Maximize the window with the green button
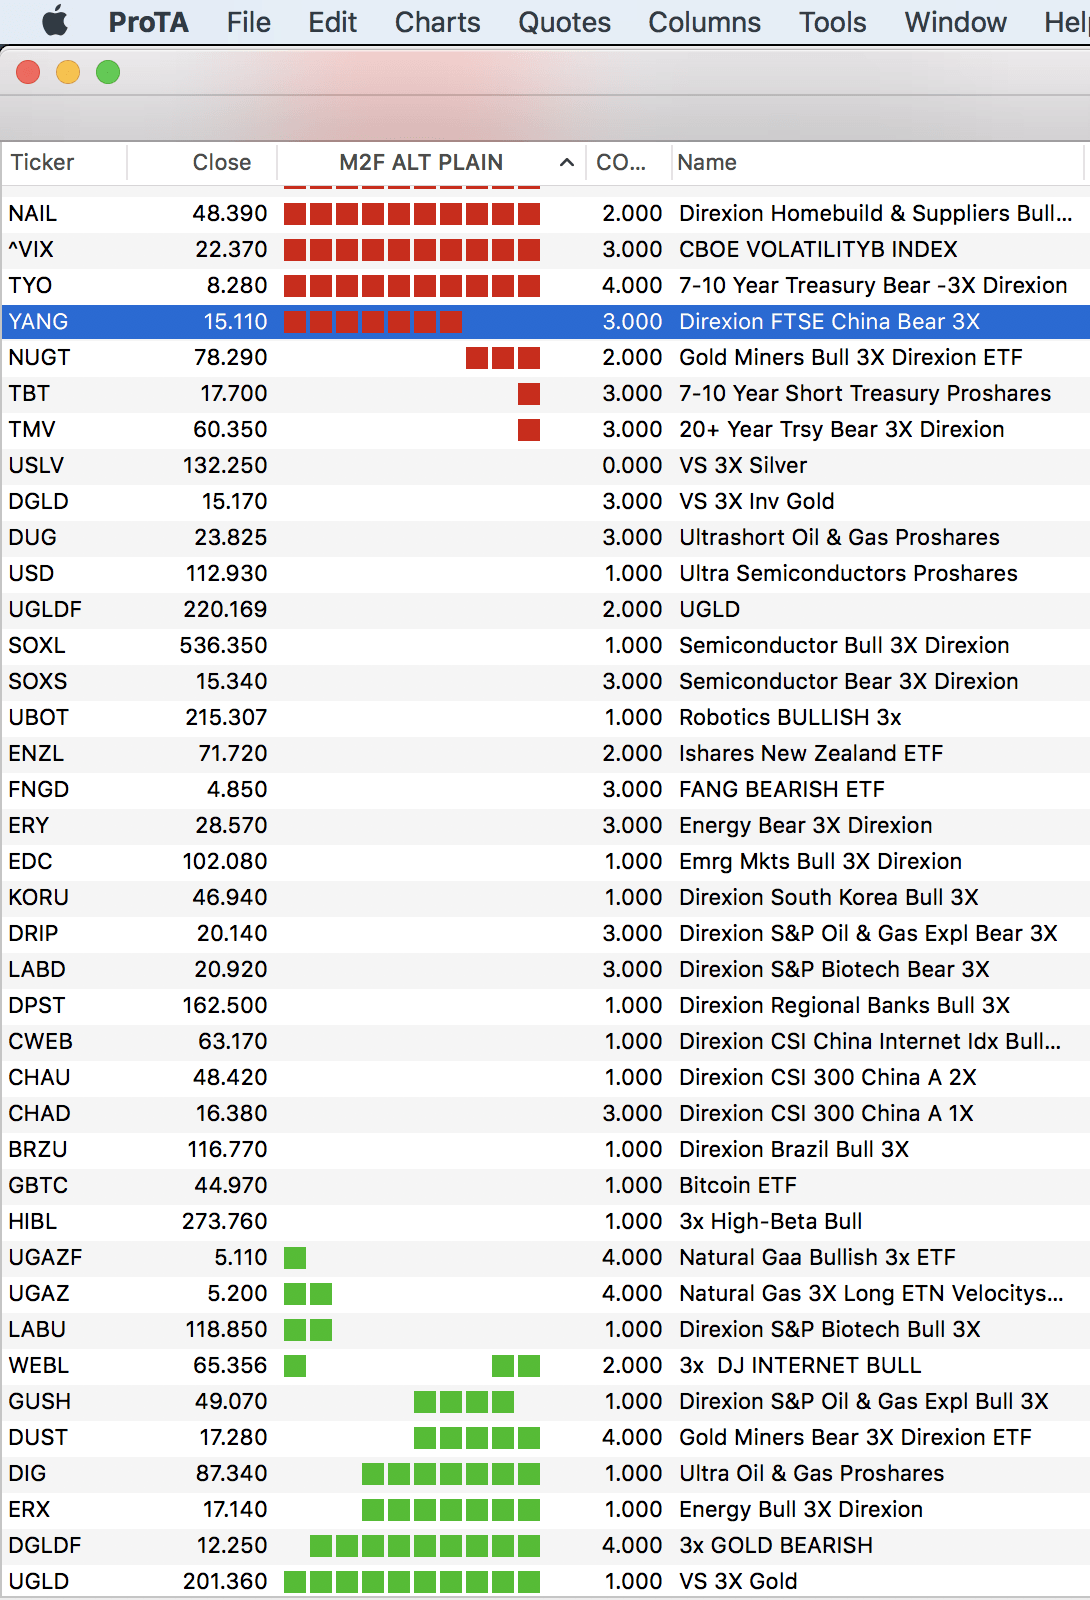 108,72
